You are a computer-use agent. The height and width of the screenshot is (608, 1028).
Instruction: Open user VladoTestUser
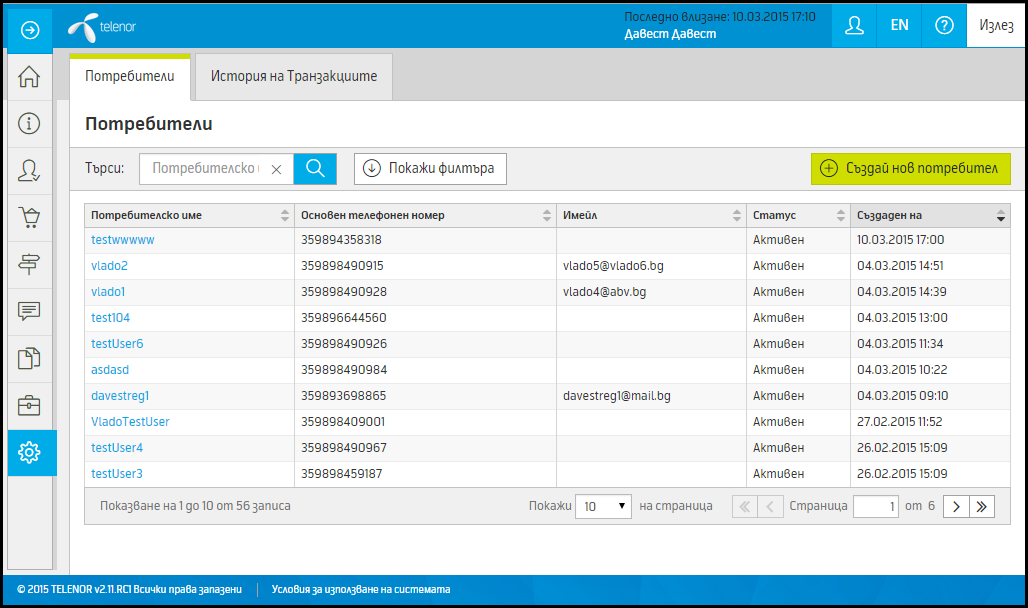pos(130,422)
